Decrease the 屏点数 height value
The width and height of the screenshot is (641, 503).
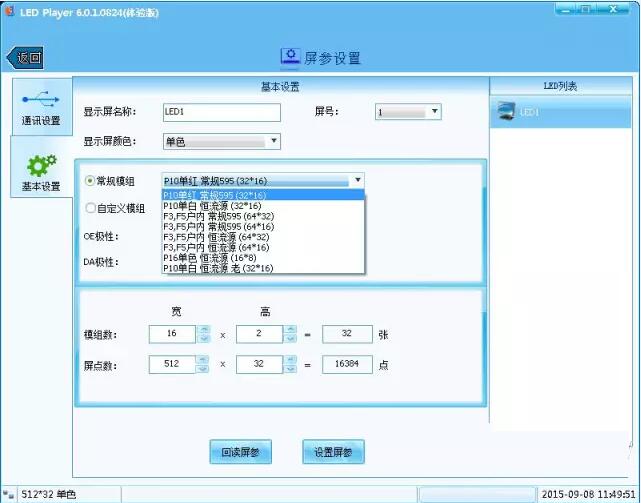tap(290, 369)
